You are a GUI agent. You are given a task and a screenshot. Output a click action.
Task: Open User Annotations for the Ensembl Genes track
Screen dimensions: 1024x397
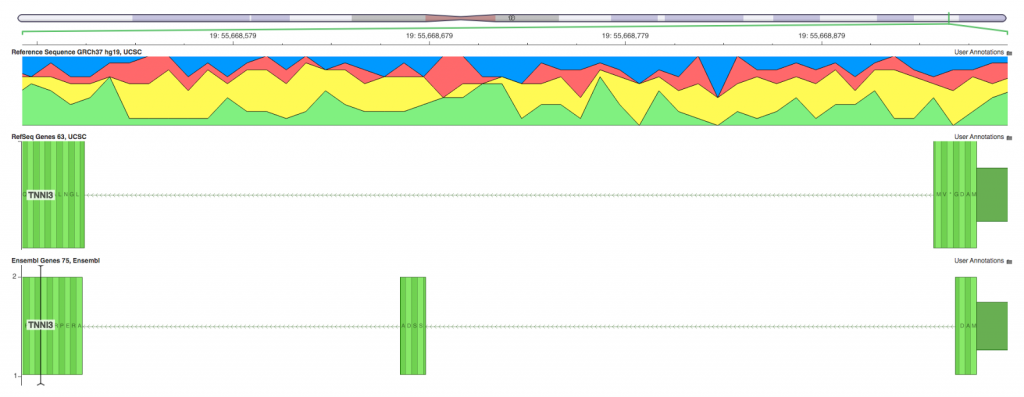pyautogui.click(x=979, y=260)
